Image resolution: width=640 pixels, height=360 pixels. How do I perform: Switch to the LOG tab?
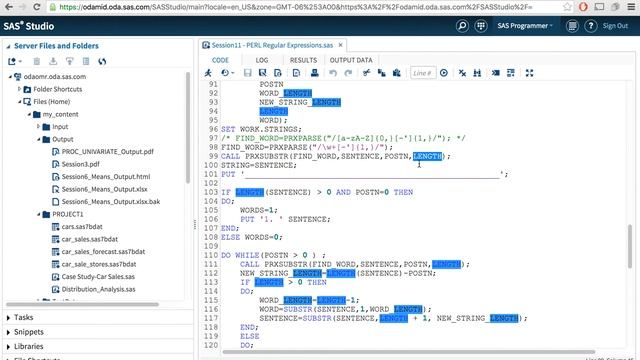pos(262,60)
